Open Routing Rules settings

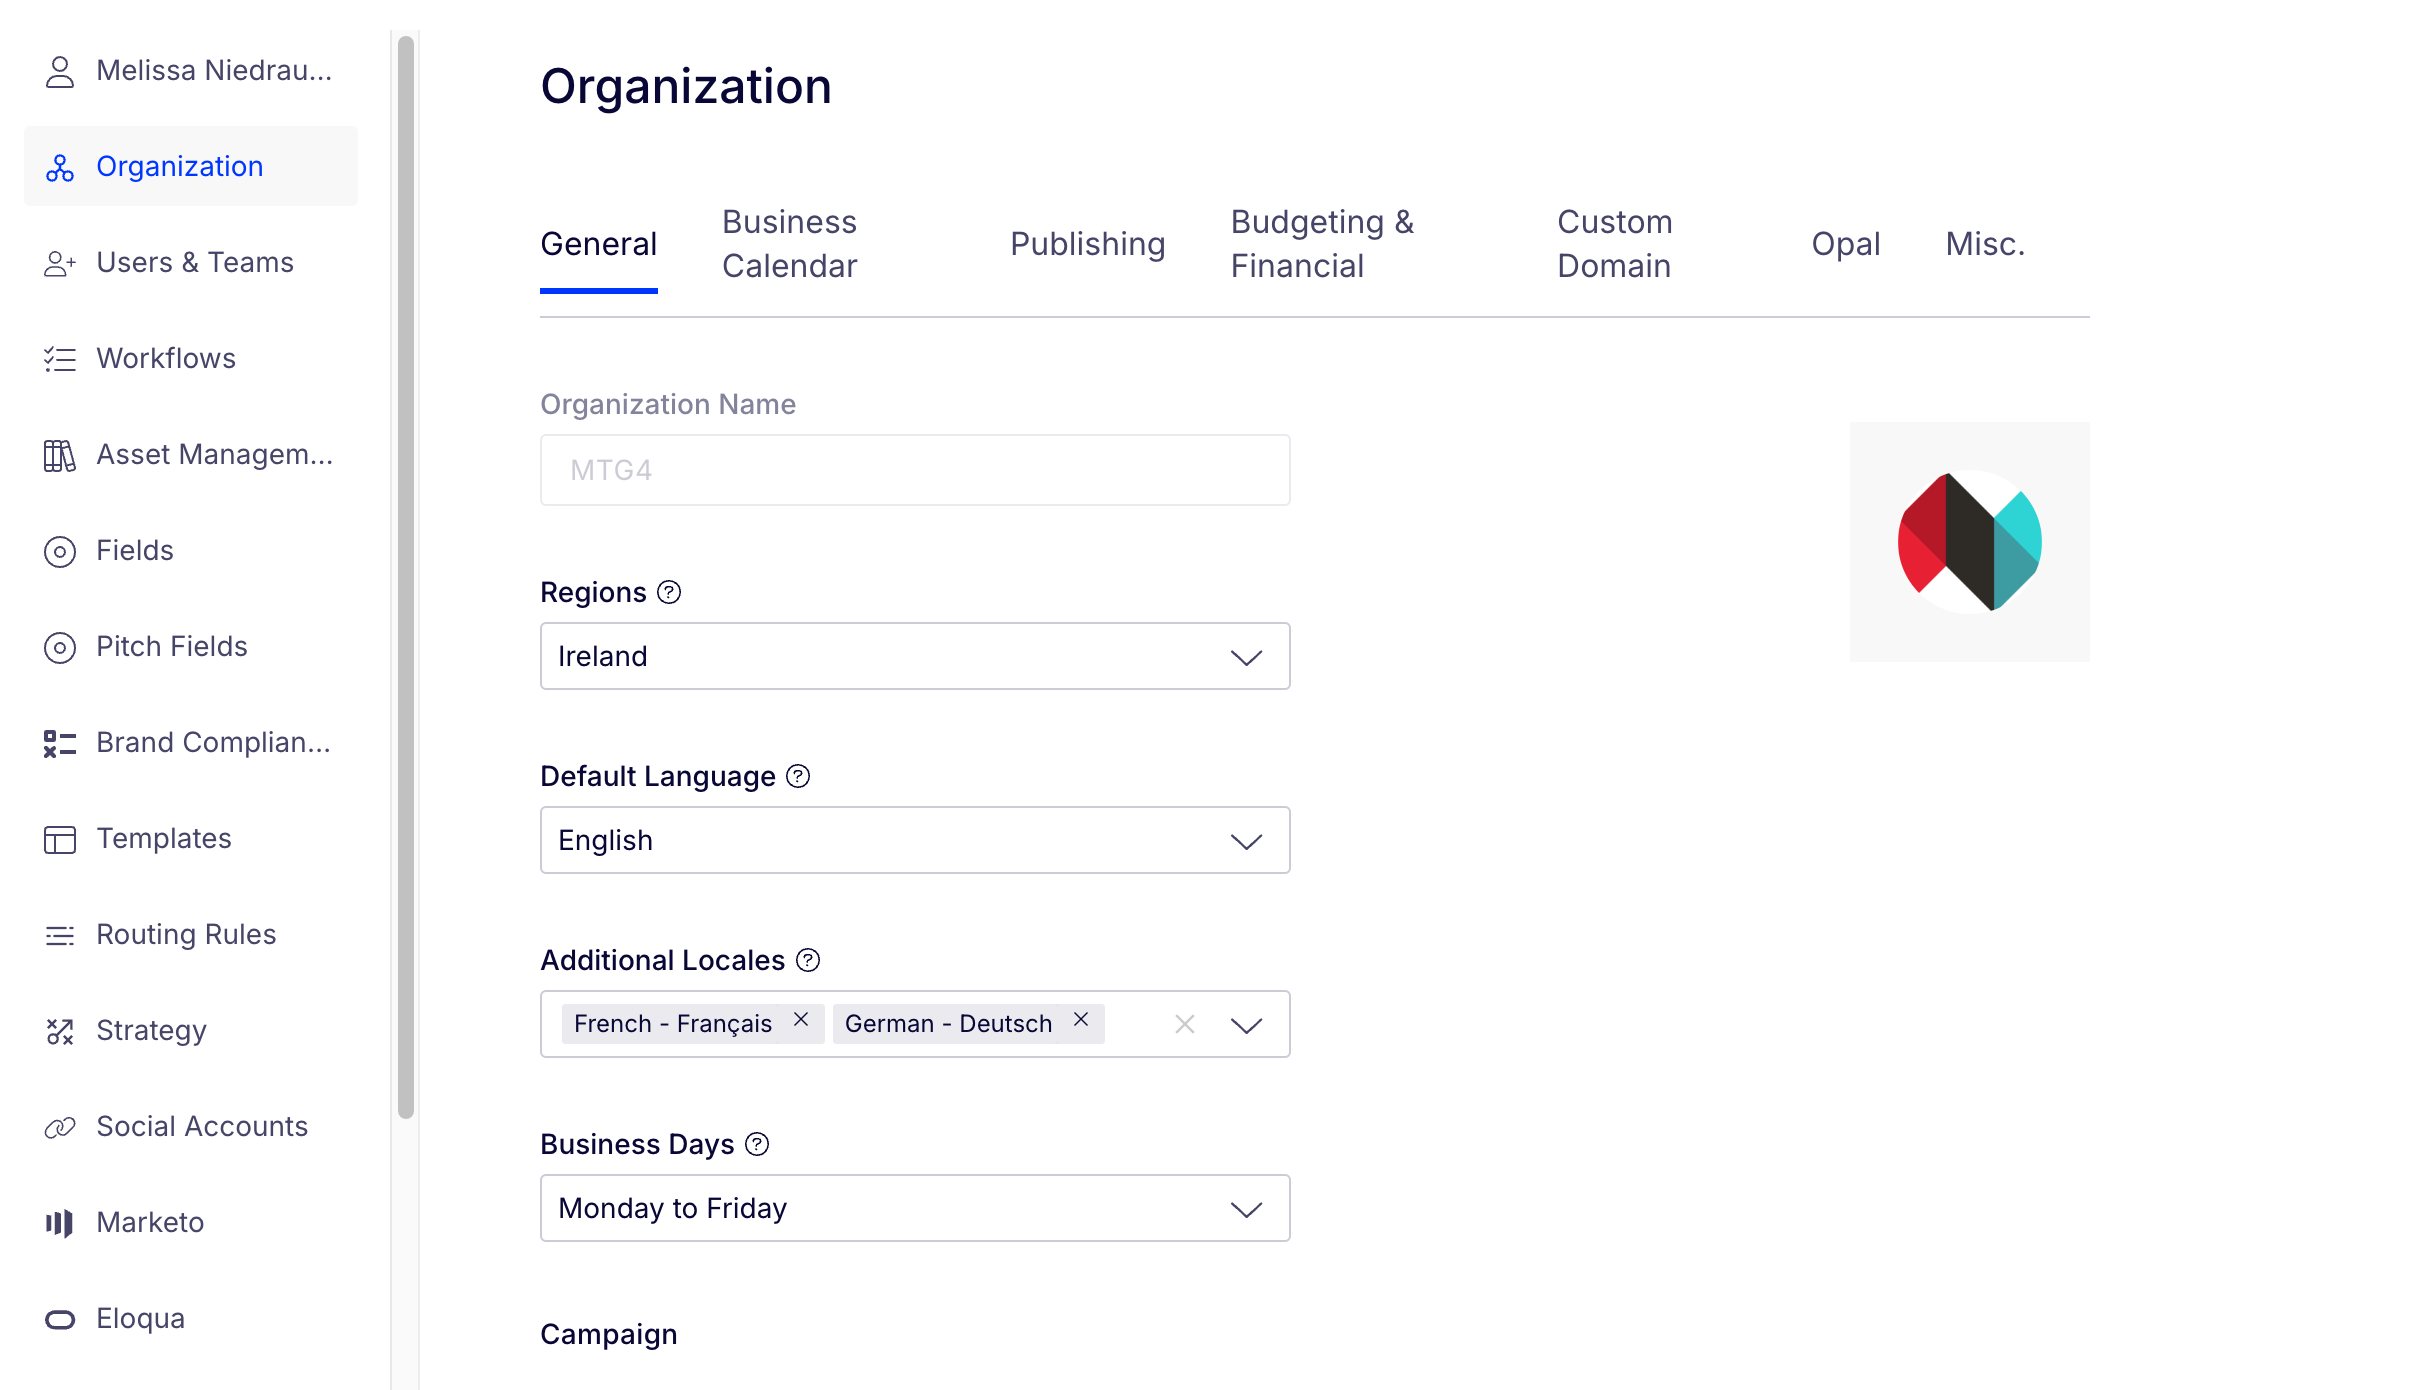coord(191,935)
